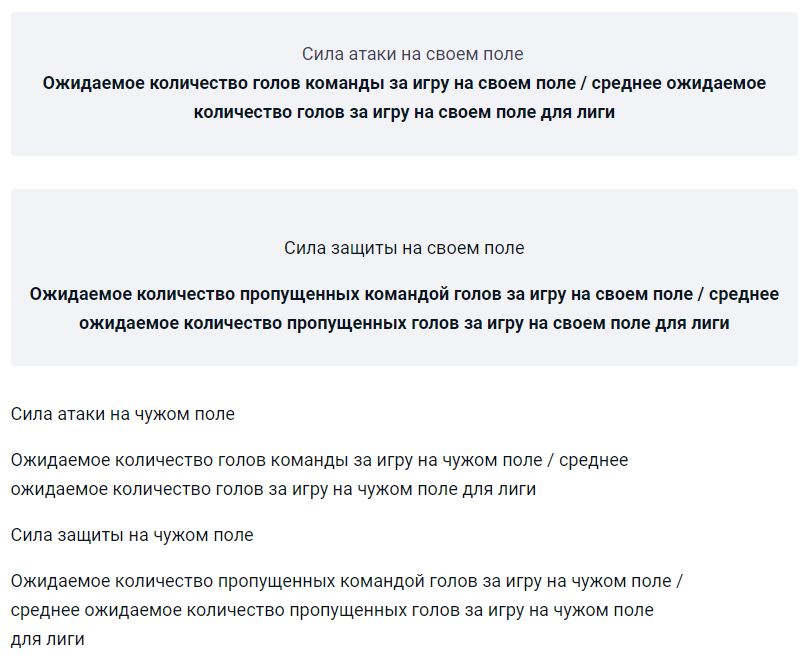Click the word 'среднее' ending the attack paragraph line
The image size is (809, 665).
pyautogui.click(x=593, y=460)
